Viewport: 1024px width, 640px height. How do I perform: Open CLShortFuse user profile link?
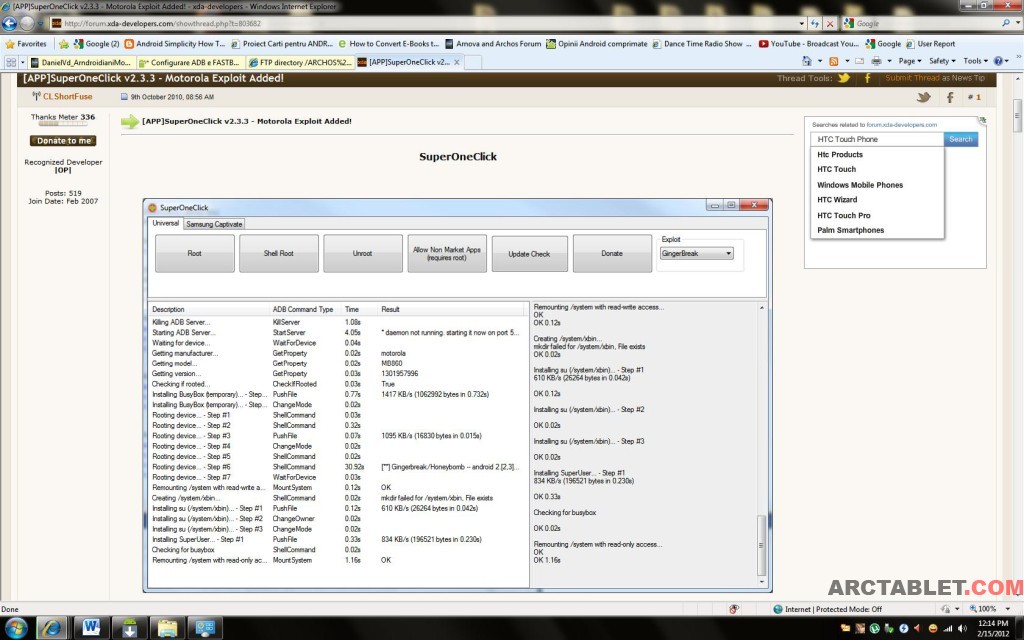click(67, 97)
